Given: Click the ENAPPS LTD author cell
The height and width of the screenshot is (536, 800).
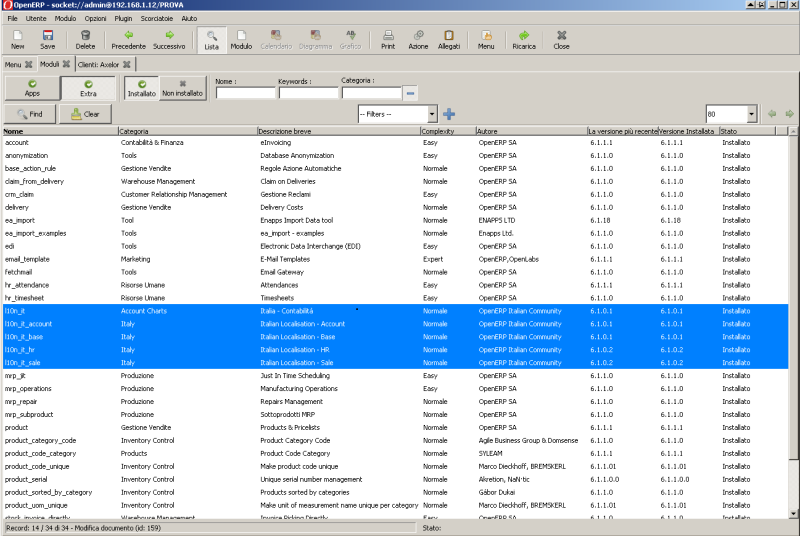Looking at the screenshot, I should point(496,220).
